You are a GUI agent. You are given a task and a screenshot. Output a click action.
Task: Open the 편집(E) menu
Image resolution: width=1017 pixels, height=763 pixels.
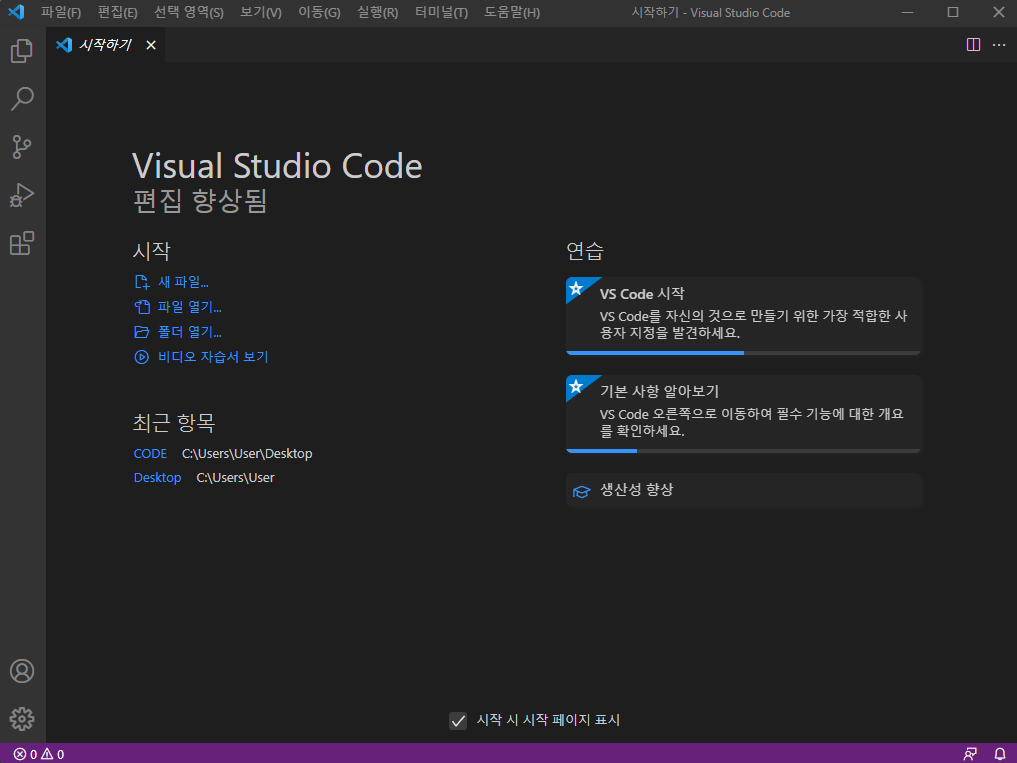117,12
